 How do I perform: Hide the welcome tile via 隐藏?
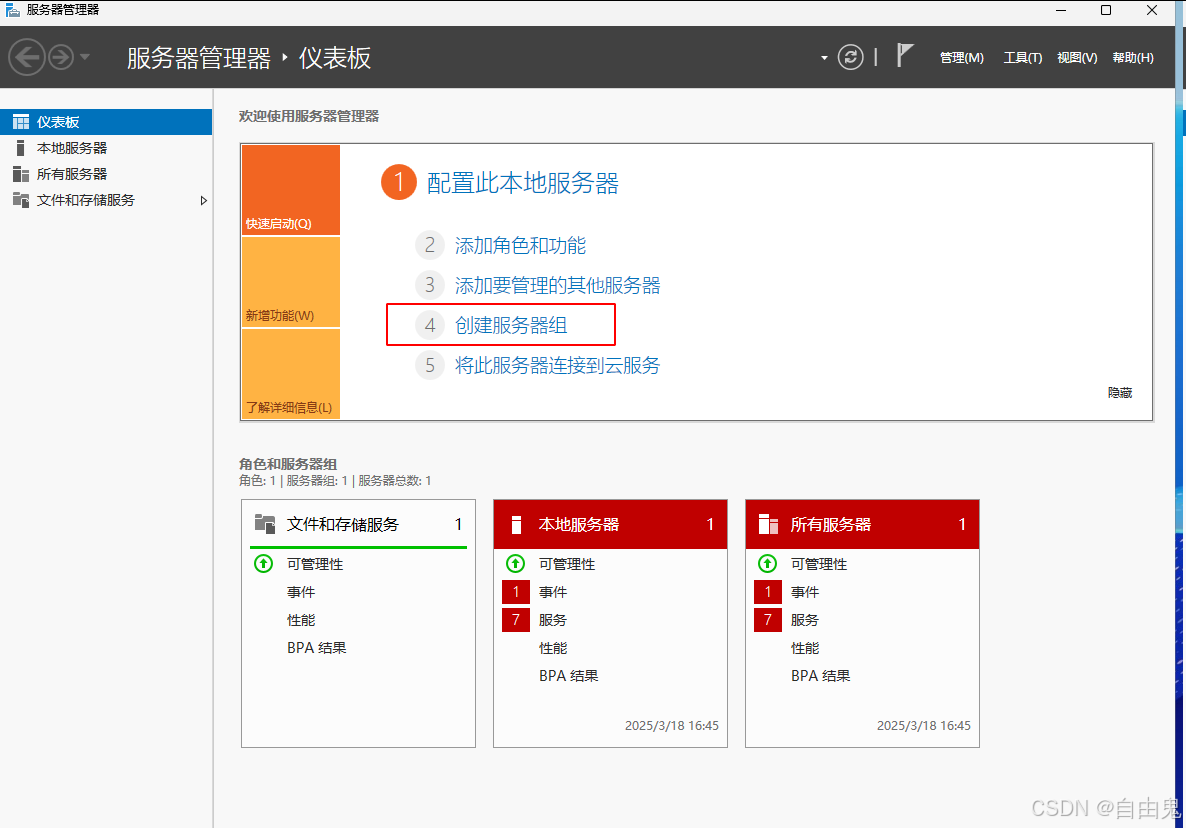pyautogui.click(x=1120, y=392)
